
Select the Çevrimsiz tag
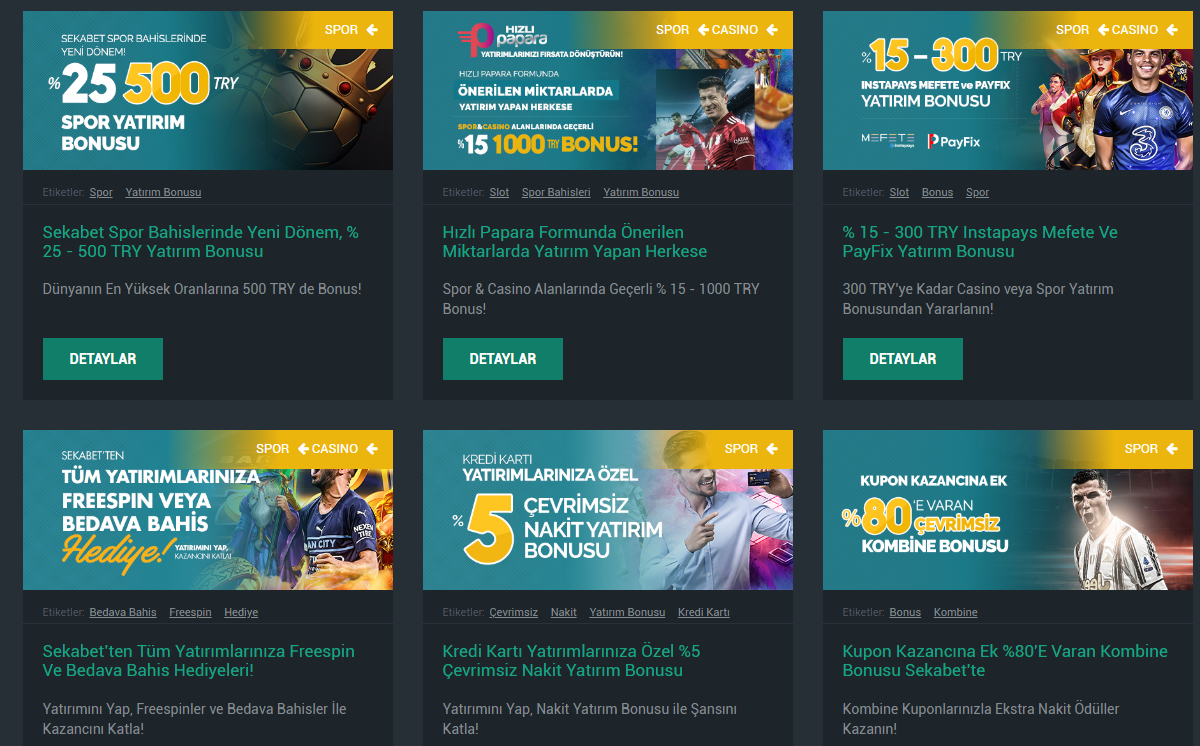[514, 612]
